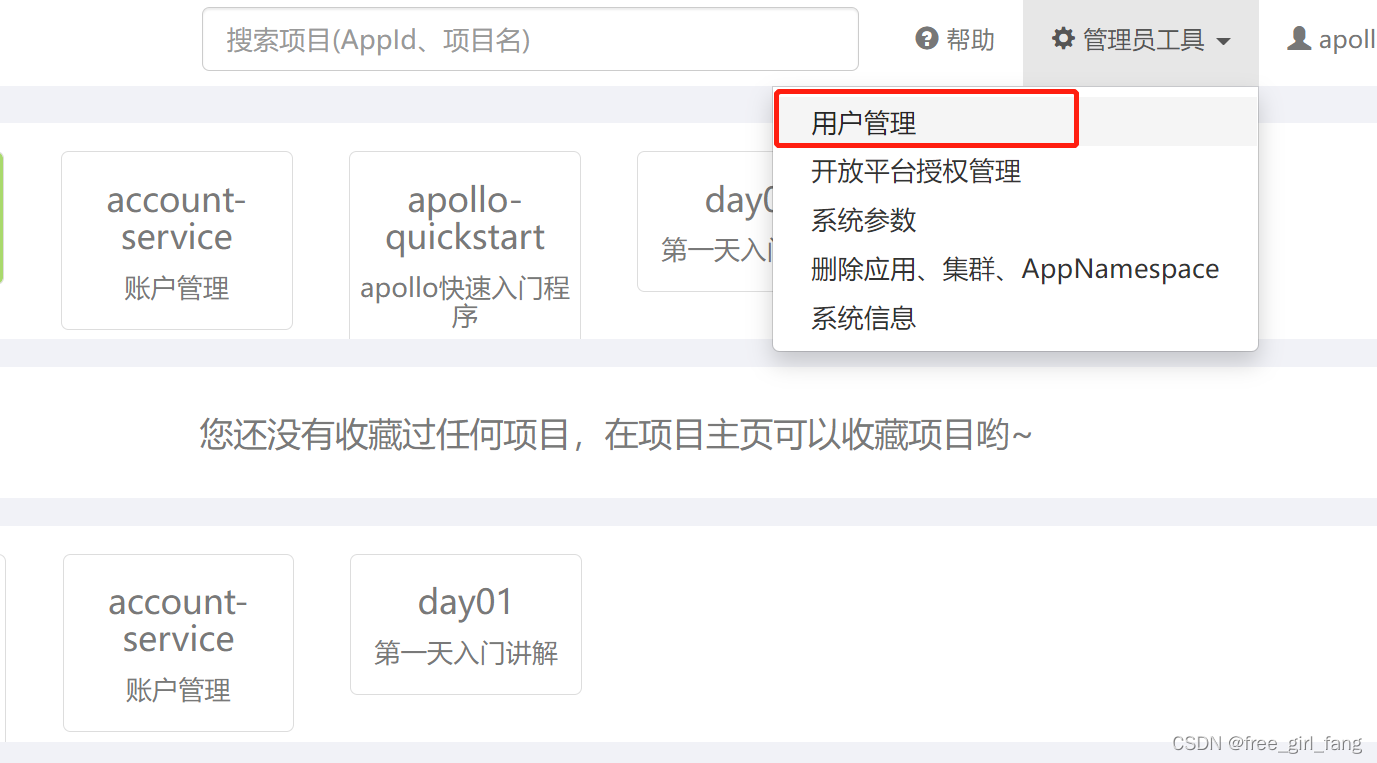Click the 帮助 help item in the navbar
Screen dimensions: 1377x763
[x=964, y=39]
